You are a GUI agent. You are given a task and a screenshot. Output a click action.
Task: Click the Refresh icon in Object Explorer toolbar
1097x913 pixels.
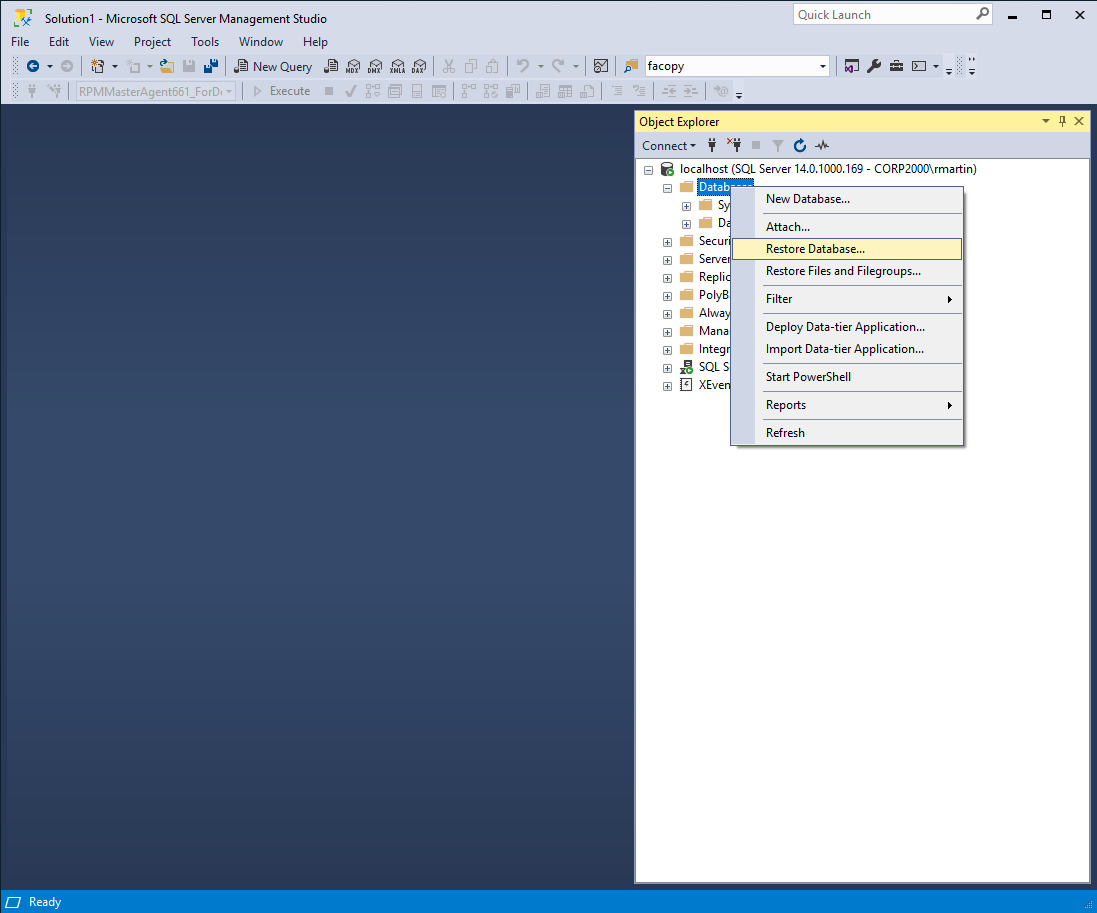click(x=800, y=146)
